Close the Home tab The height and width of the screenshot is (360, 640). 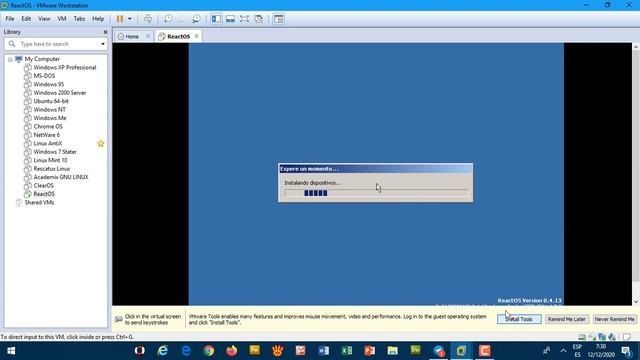click(x=148, y=36)
